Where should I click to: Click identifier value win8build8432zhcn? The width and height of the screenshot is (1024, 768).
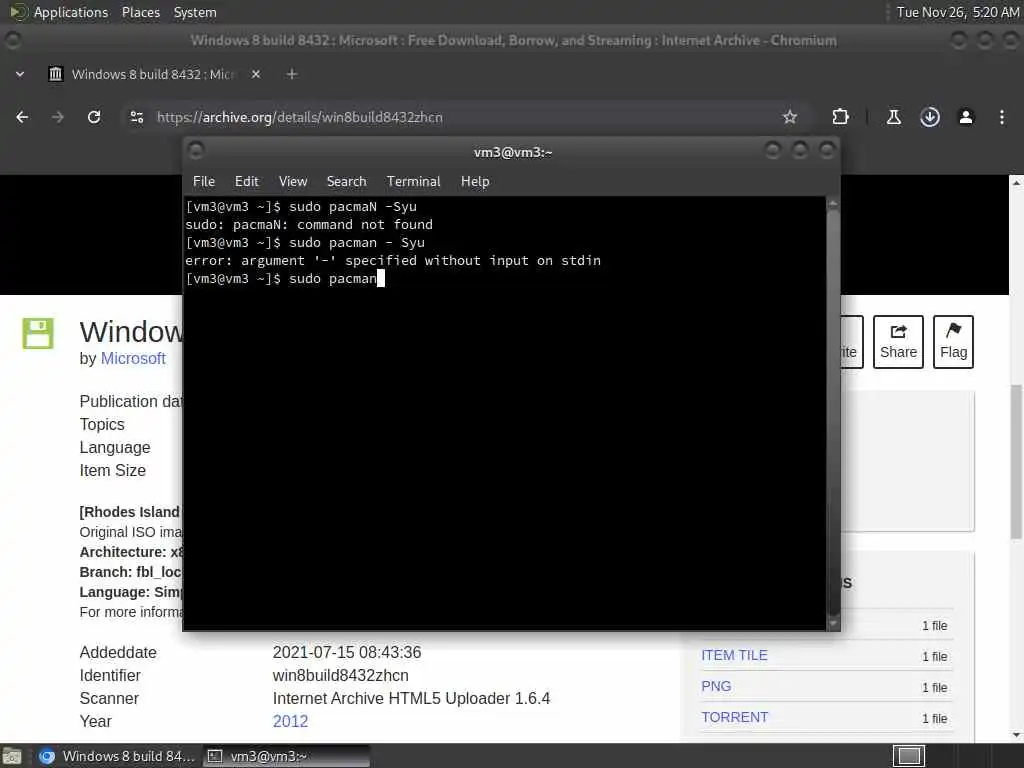[x=340, y=675]
